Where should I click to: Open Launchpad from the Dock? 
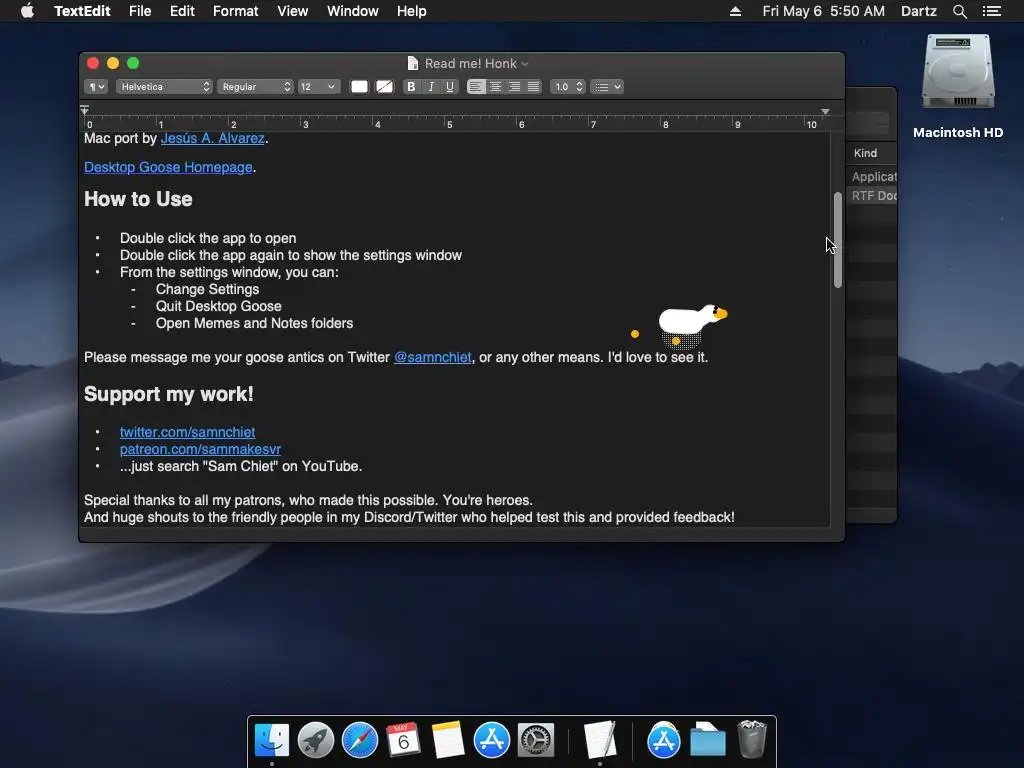(316, 741)
